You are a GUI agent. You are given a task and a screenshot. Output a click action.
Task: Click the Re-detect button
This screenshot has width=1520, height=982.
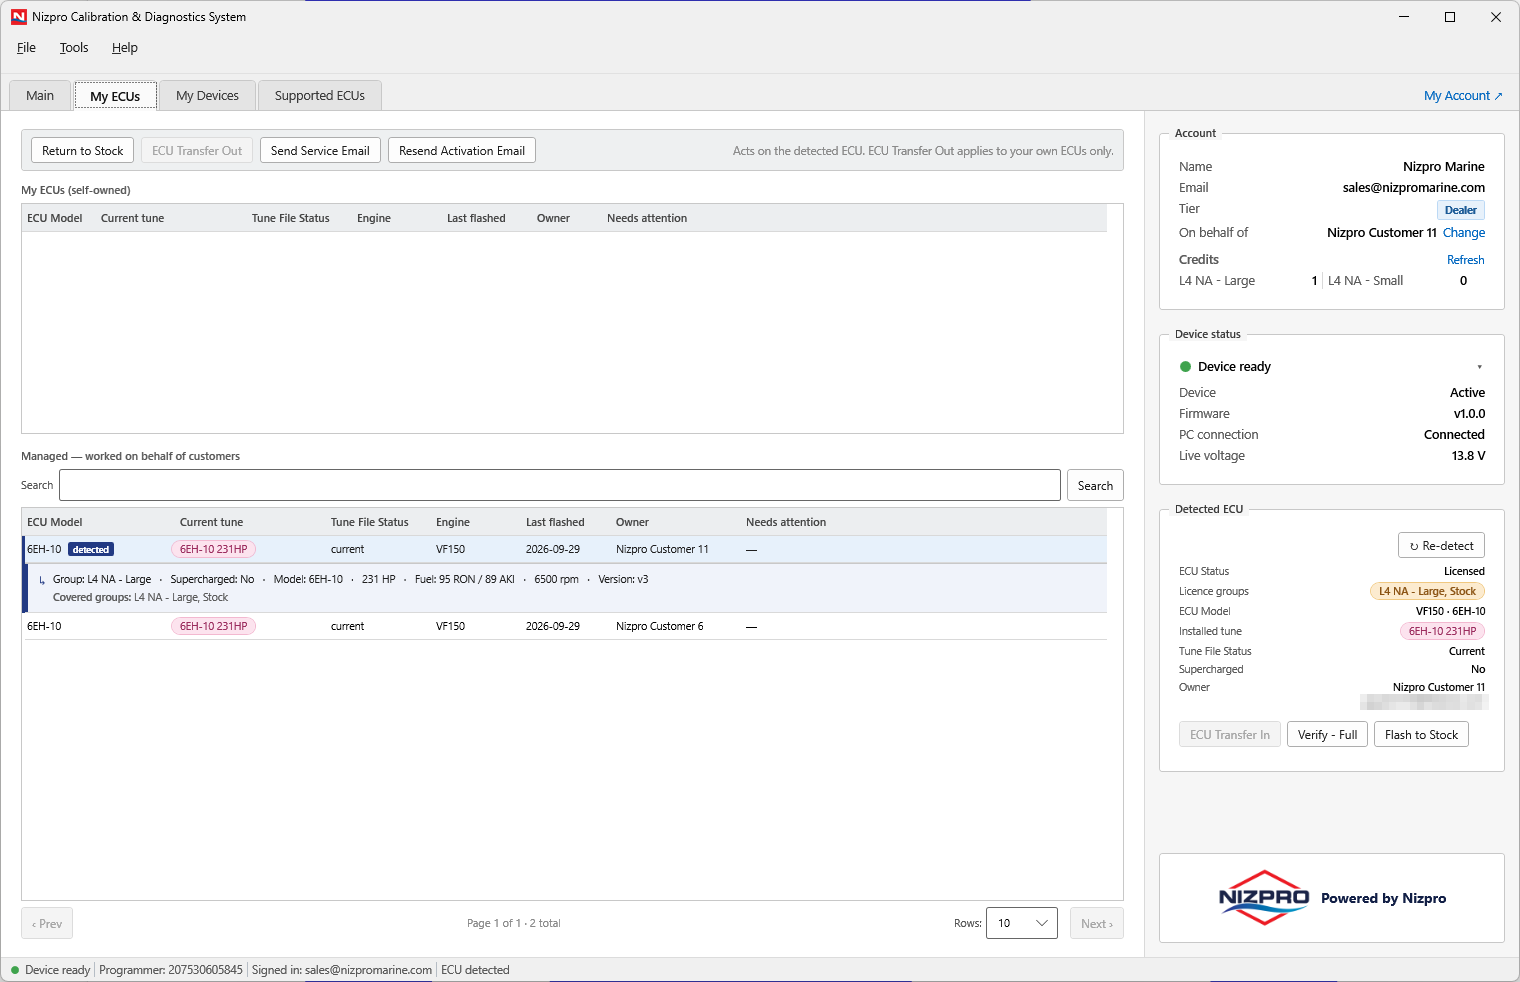(x=1441, y=546)
